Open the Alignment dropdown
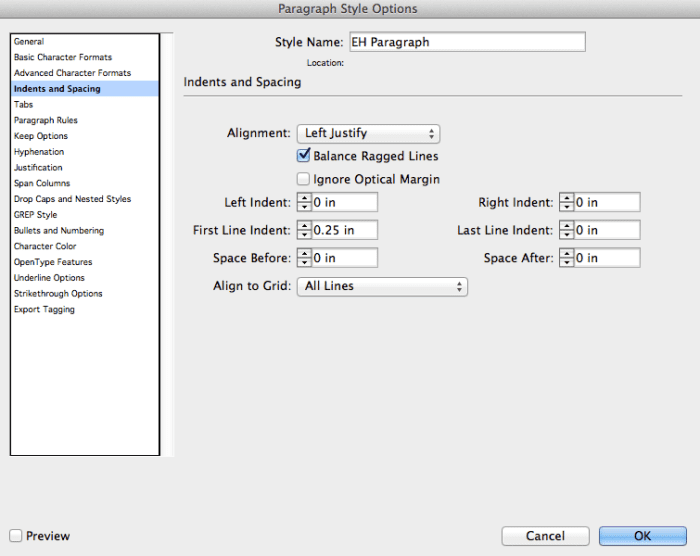This screenshot has width=700, height=556. [x=368, y=134]
